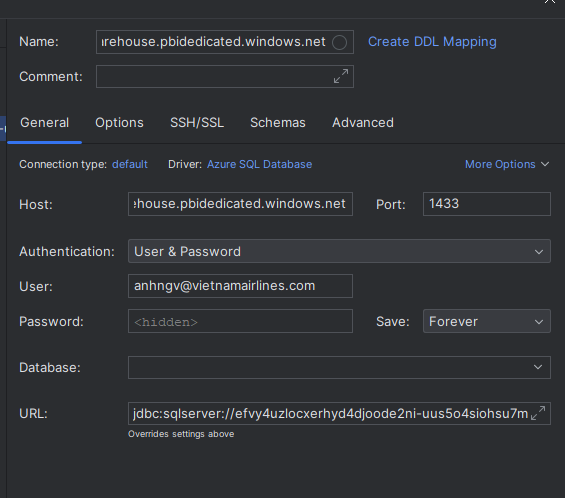565x498 pixels.
Task: Open the More Options menu
Action: 507,164
